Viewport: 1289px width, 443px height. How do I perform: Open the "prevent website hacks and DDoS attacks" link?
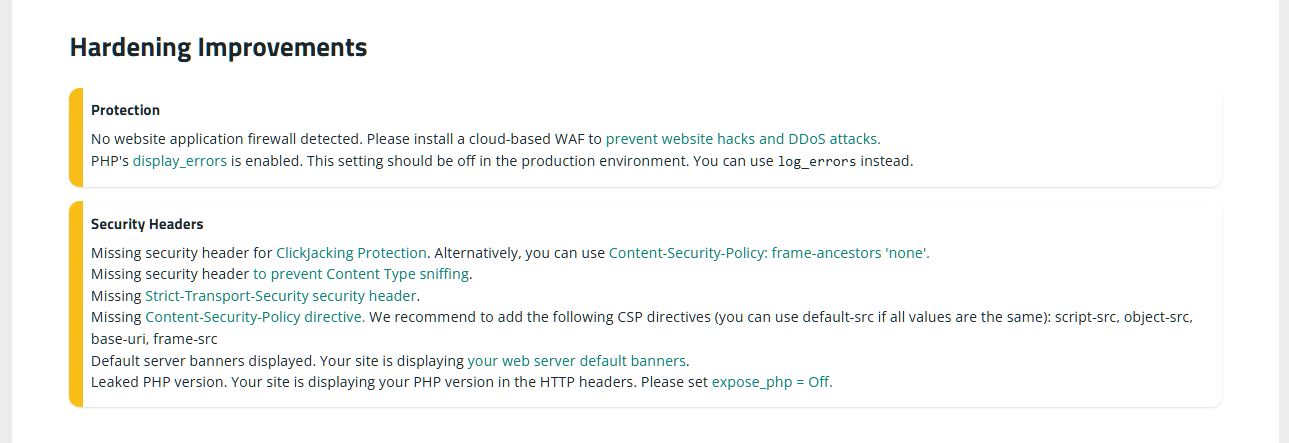click(742, 139)
